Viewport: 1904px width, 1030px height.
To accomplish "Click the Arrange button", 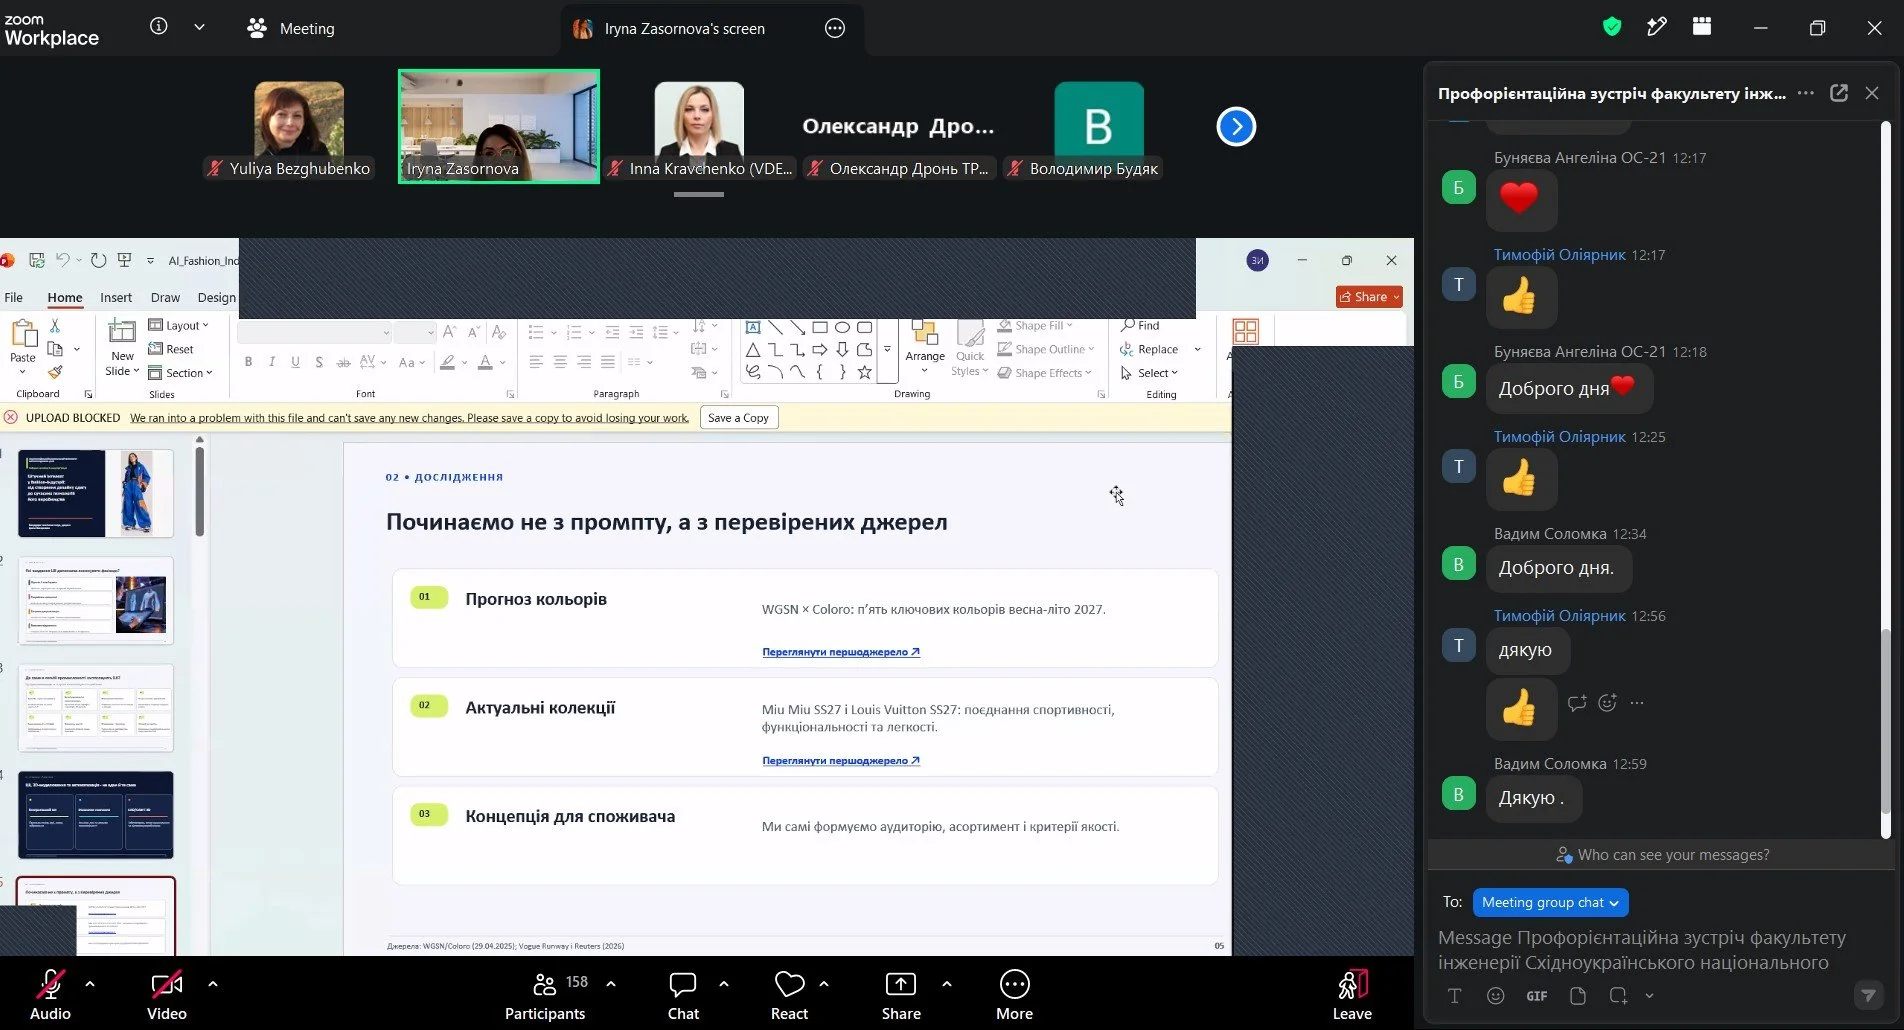I will click(925, 347).
